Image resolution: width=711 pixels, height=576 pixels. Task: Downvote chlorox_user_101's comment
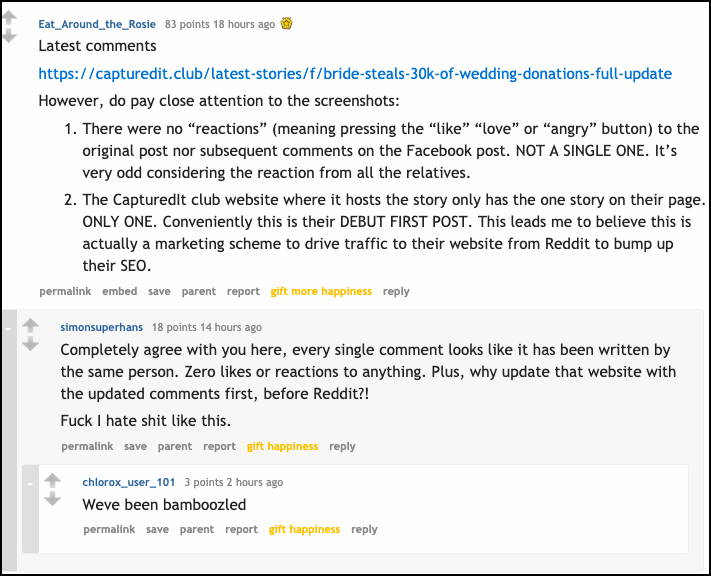52,499
